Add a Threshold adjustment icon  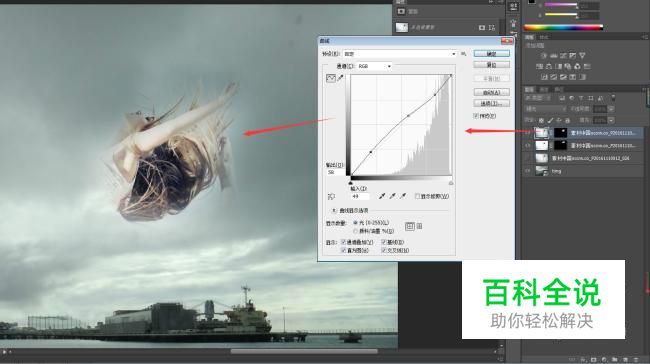tap(563, 77)
